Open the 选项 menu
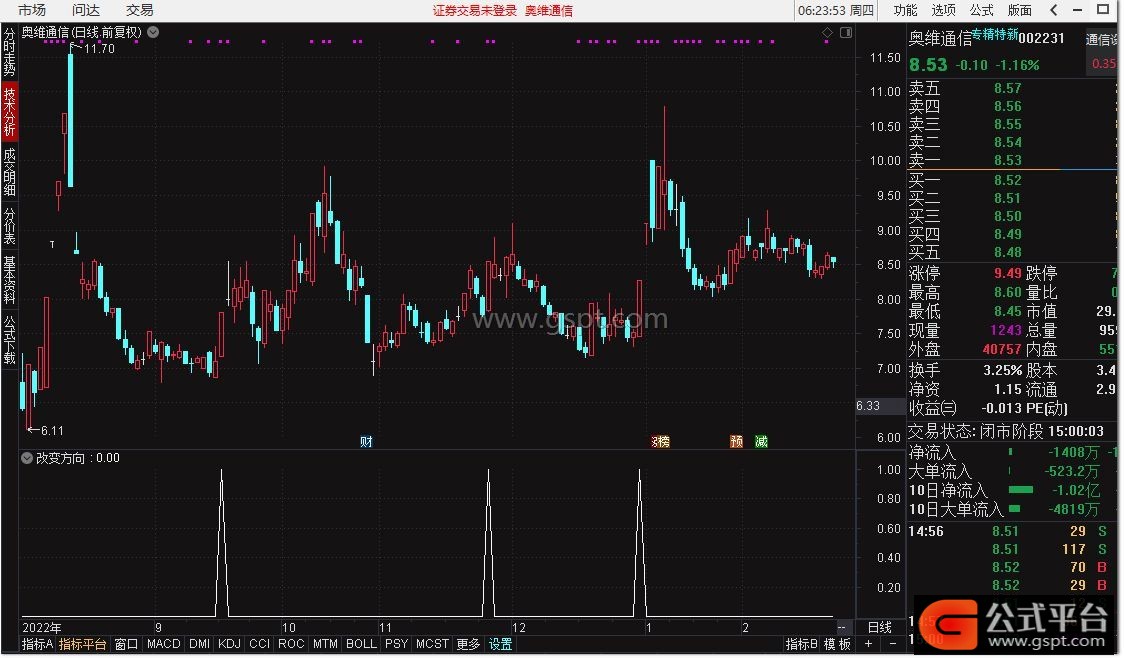Screen dimensions: 1124x658 point(943,10)
